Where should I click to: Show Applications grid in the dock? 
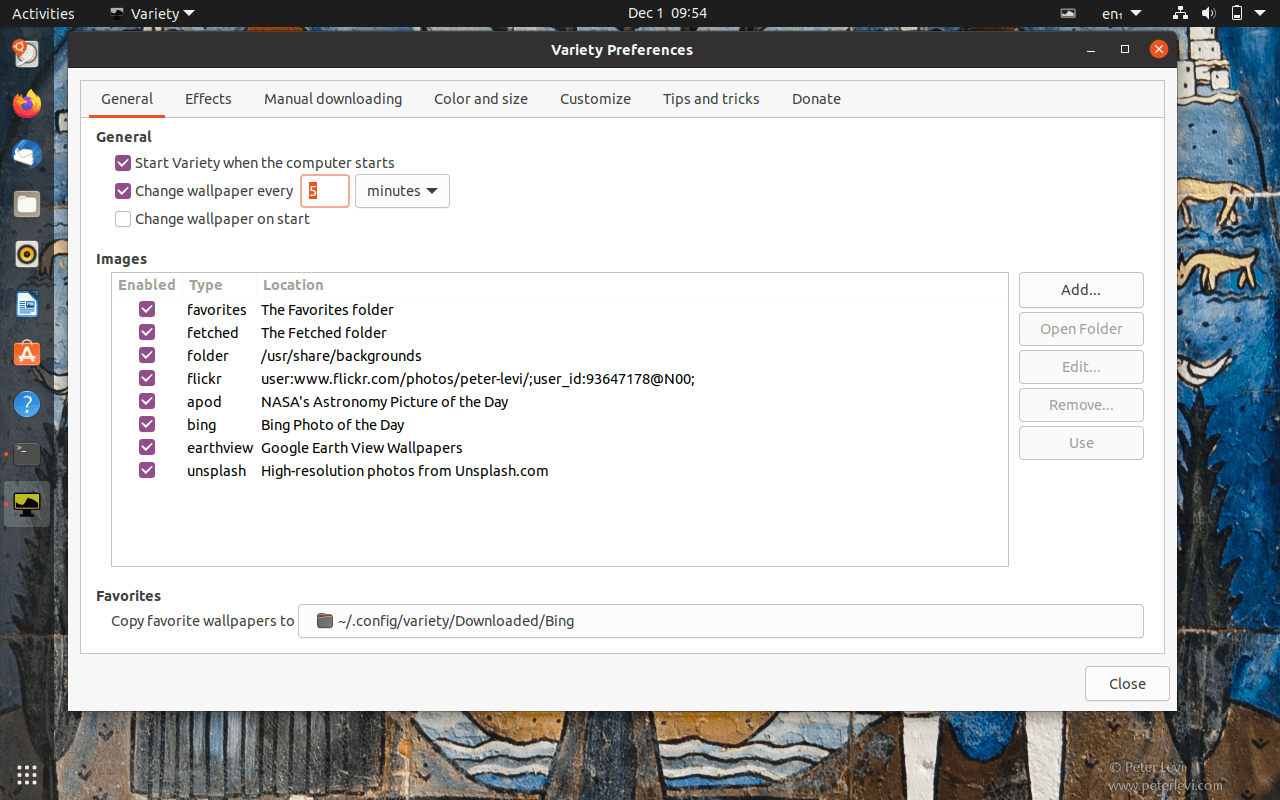(27, 774)
